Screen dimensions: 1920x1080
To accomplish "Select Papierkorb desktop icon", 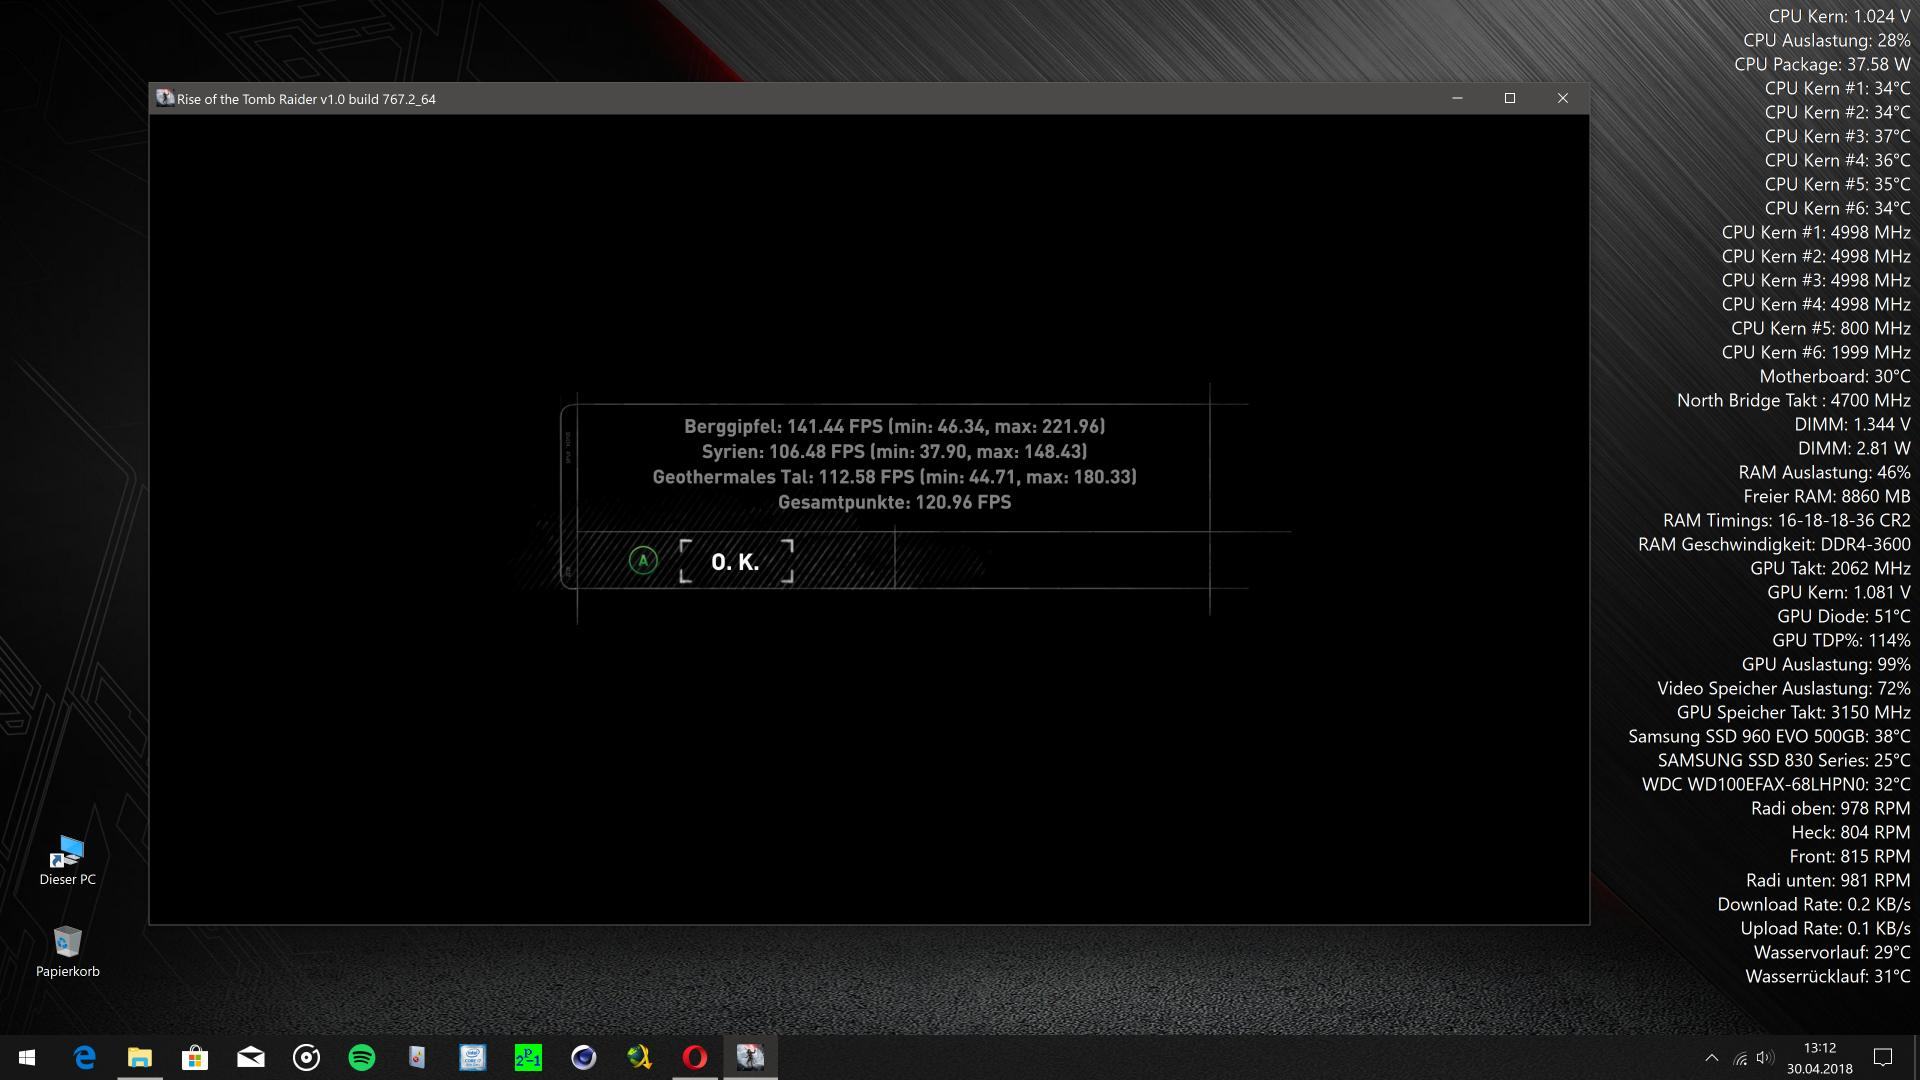I will tap(67, 952).
